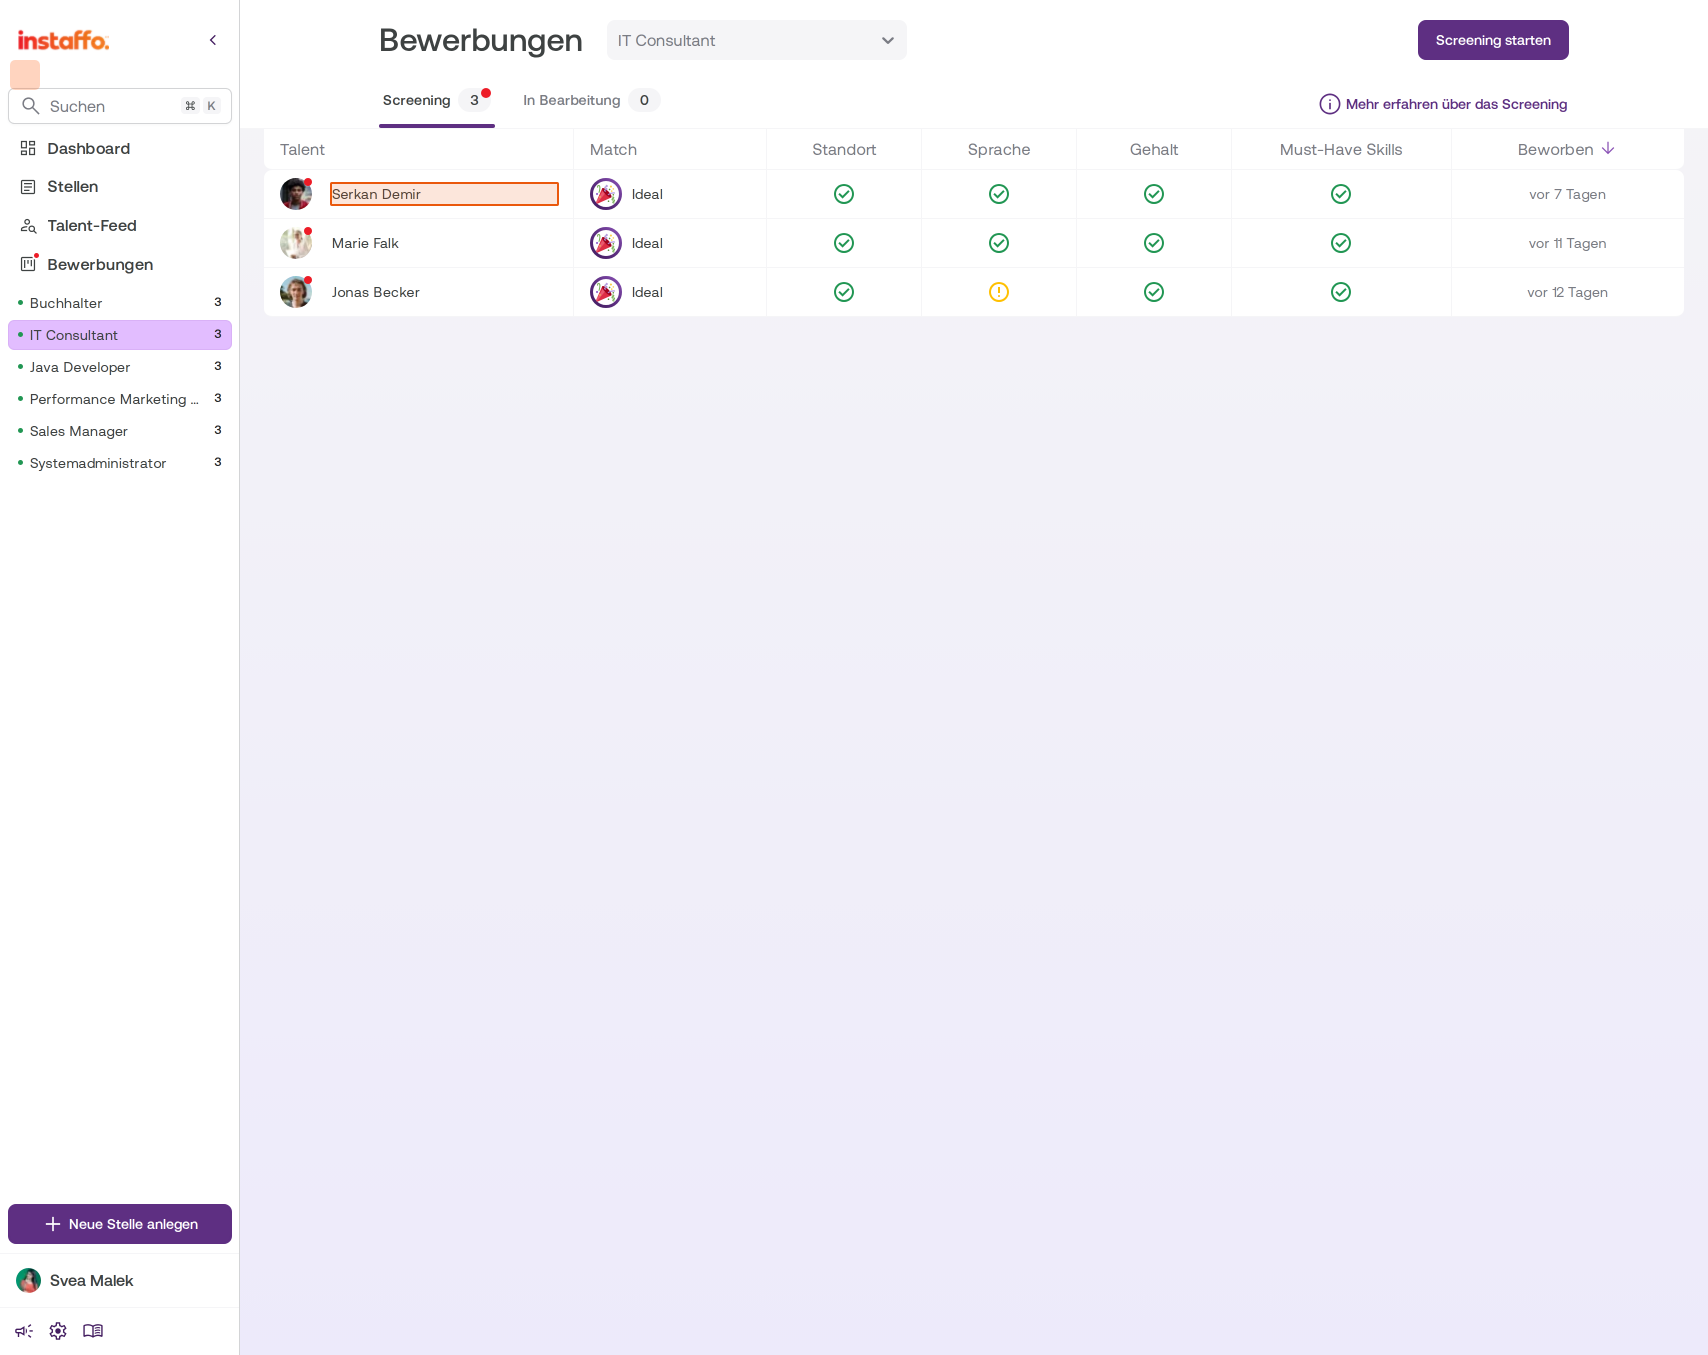Screen dimensions: 1708x1355
Task: Switch to the In Bearbeitung tab
Action: click(x=591, y=101)
